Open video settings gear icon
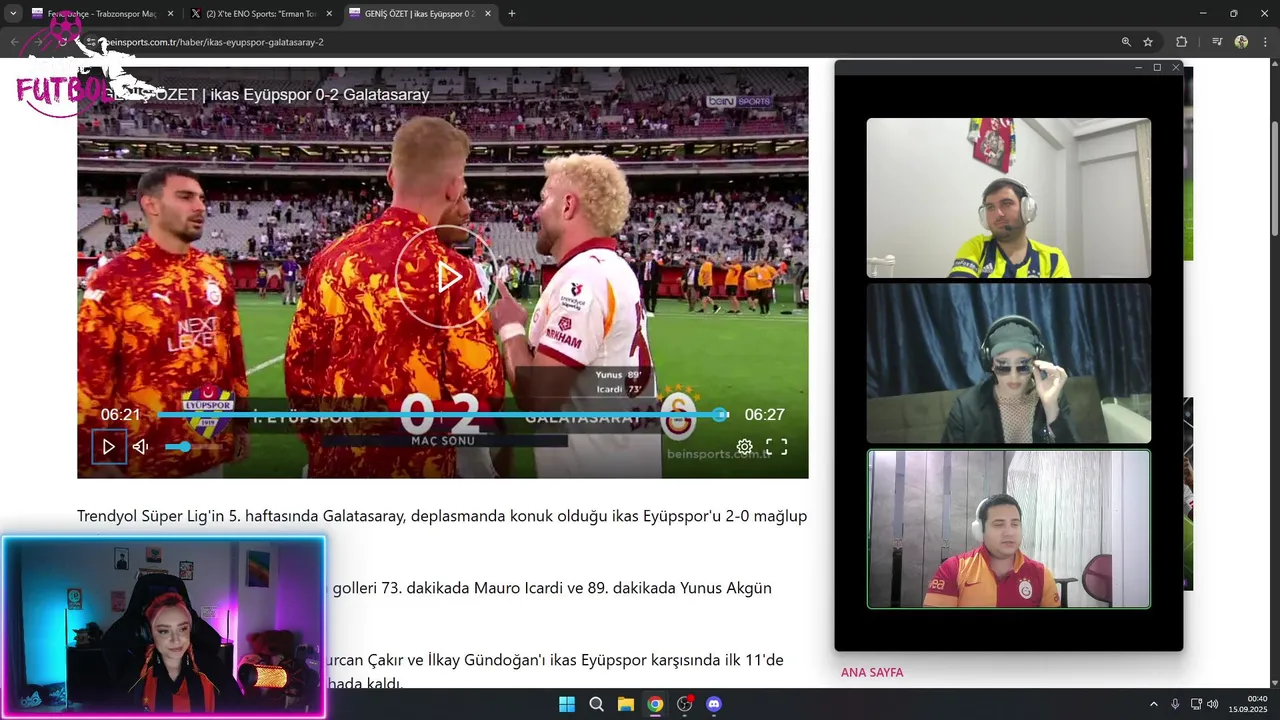Screen dimensions: 1280x720 [x=744, y=447]
